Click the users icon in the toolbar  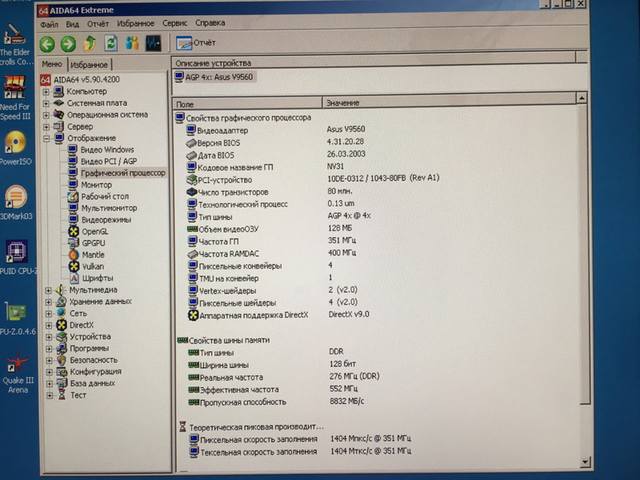click(131, 44)
